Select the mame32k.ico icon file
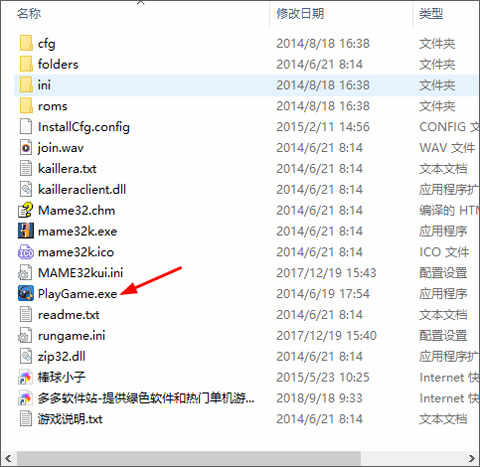Image resolution: width=480 pixels, height=467 pixels. coord(26,252)
